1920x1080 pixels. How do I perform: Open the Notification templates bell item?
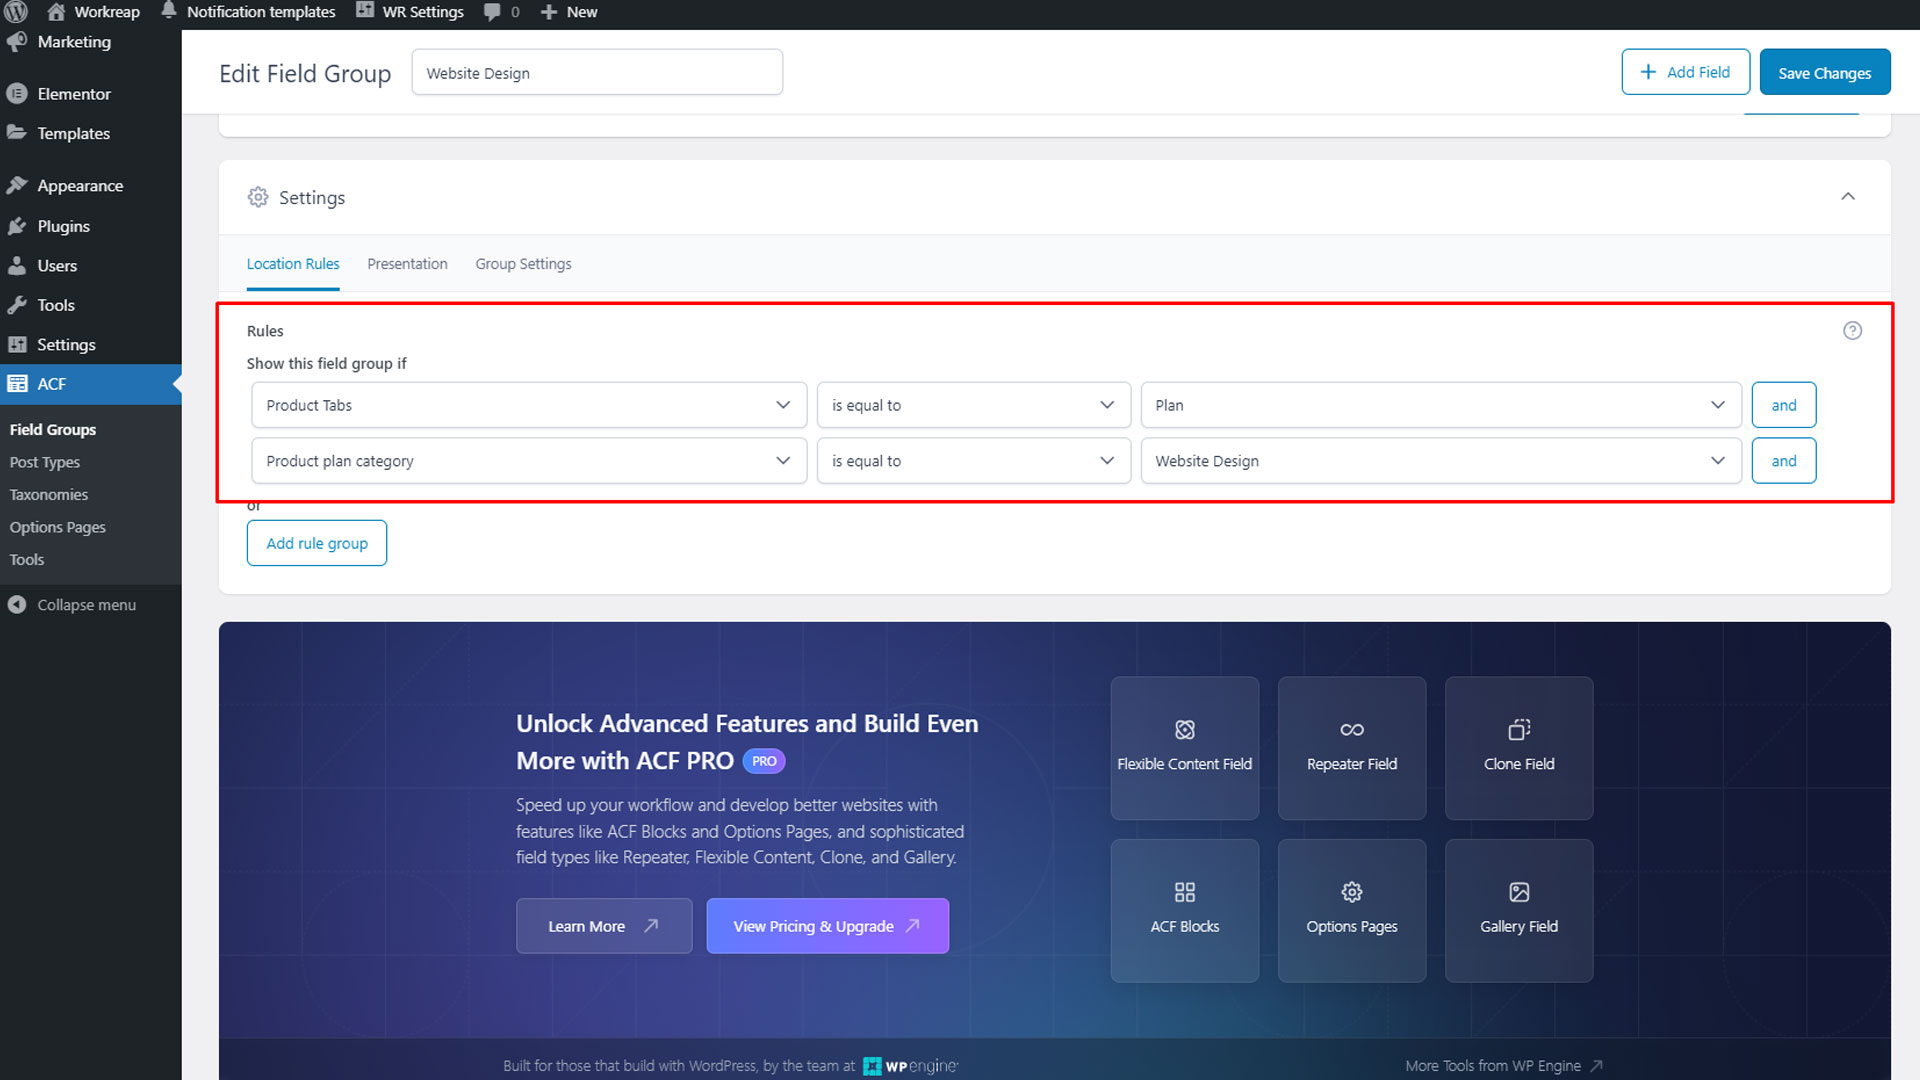pos(248,12)
